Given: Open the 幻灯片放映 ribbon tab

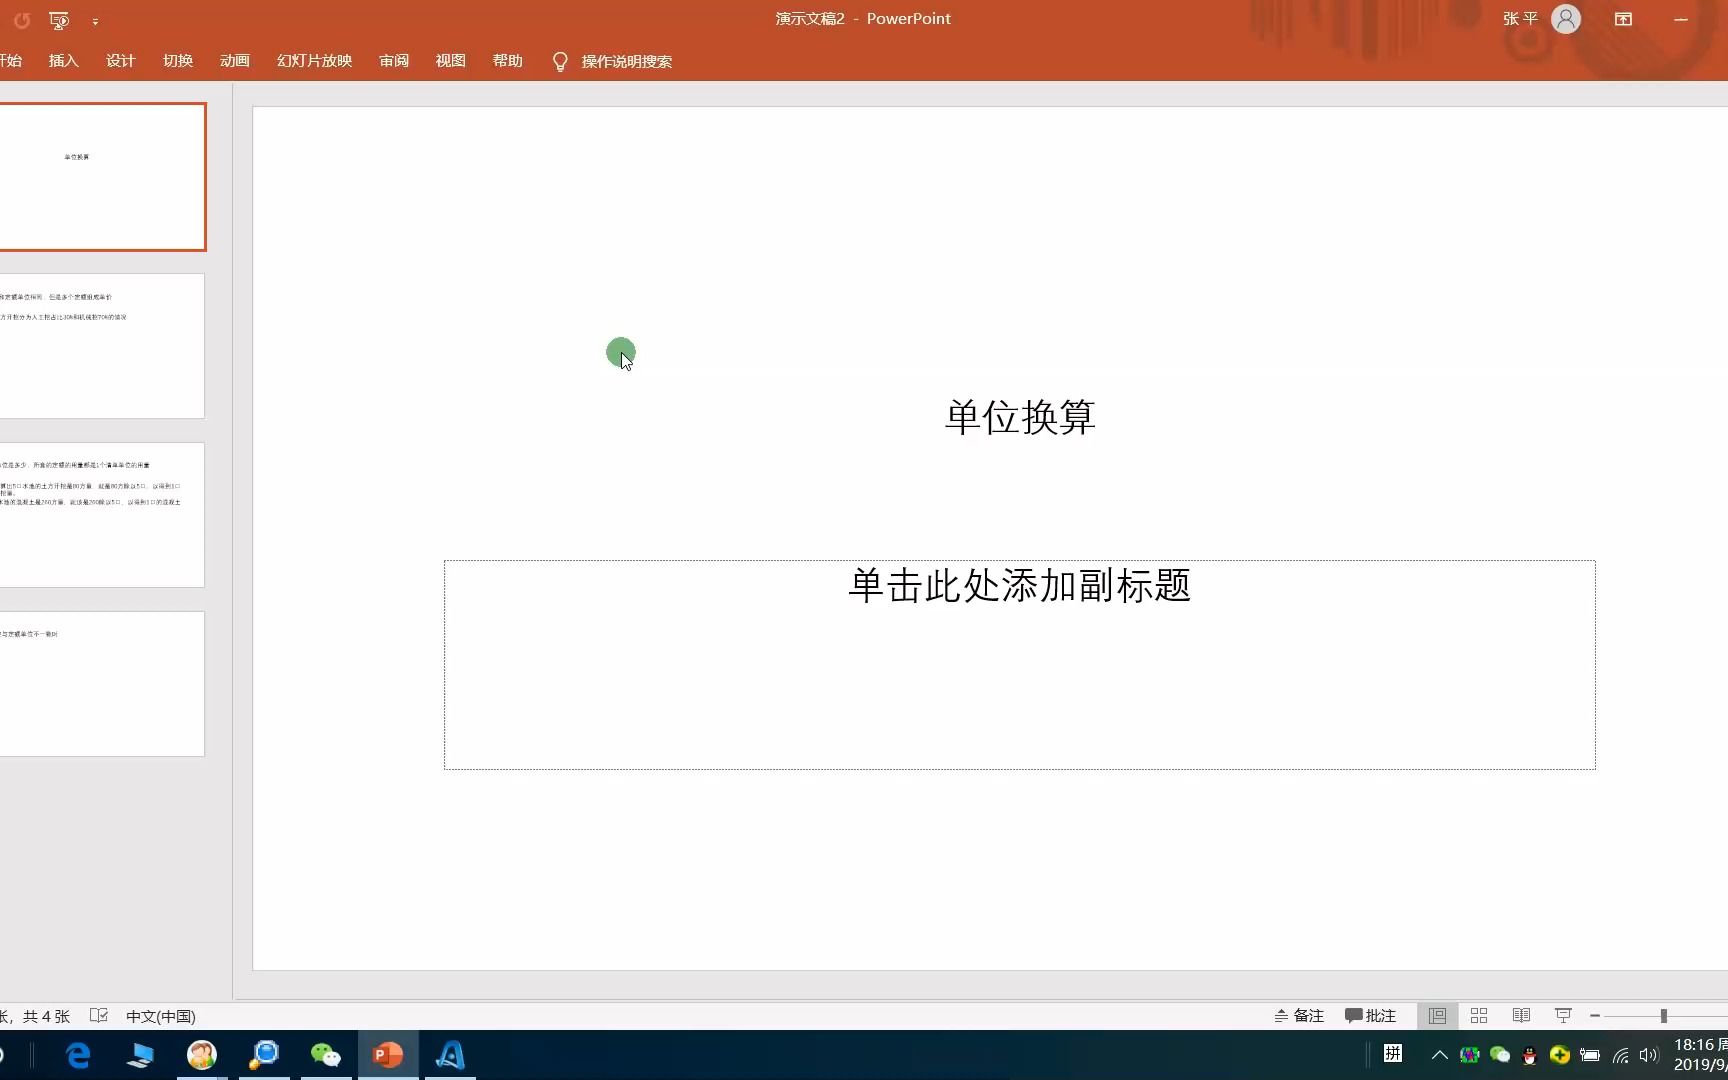Looking at the screenshot, I should [314, 61].
